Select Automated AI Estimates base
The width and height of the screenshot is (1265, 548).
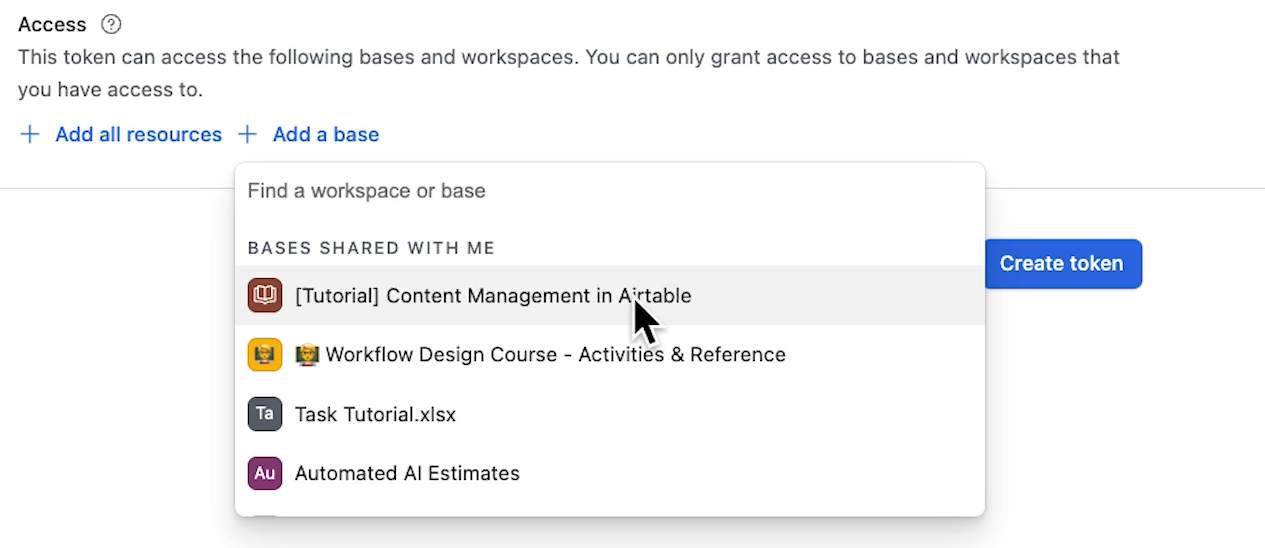[x=609, y=473]
